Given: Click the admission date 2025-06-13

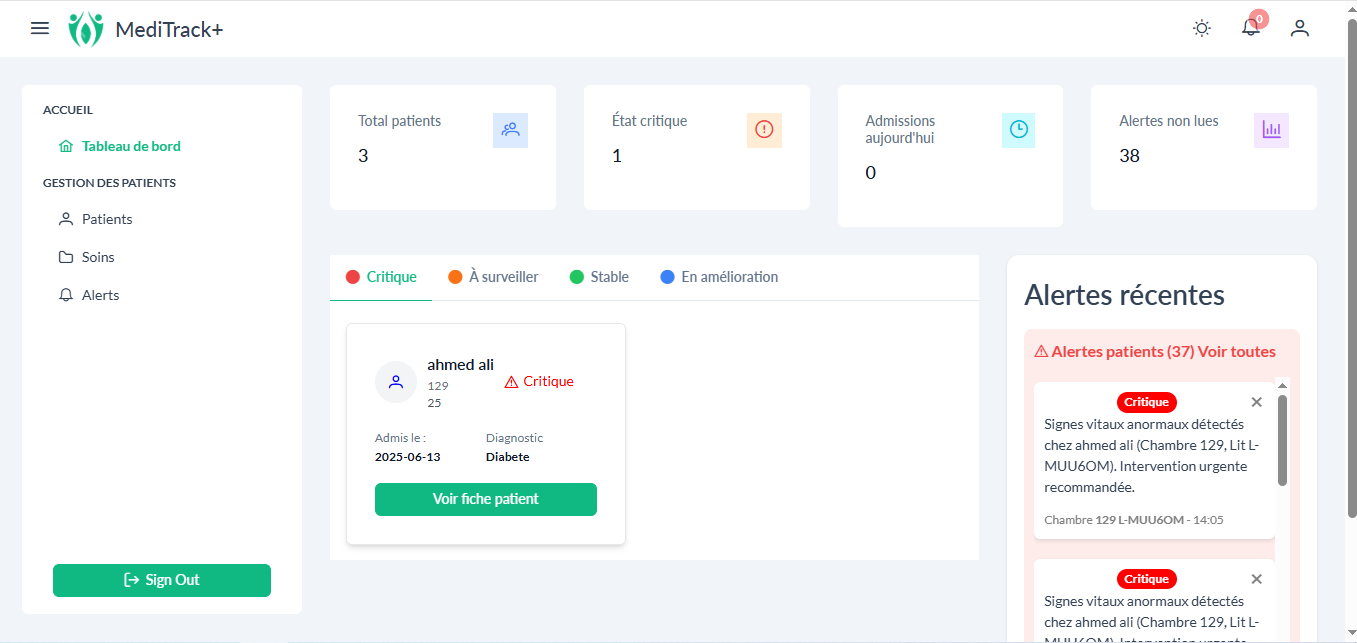Looking at the screenshot, I should pyautogui.click(x=408, y=457).
